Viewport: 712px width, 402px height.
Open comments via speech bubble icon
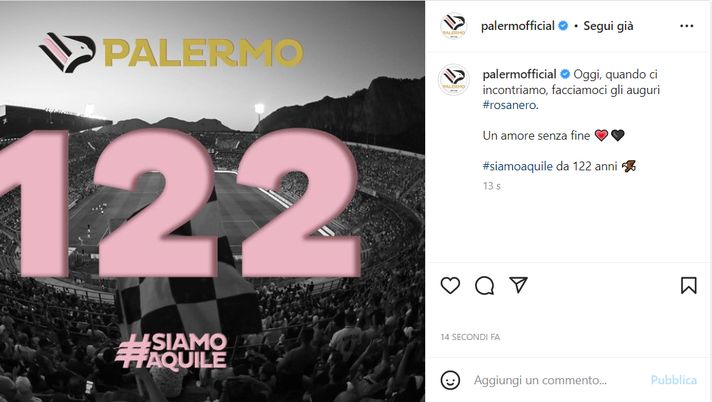(x=485, y=286)
